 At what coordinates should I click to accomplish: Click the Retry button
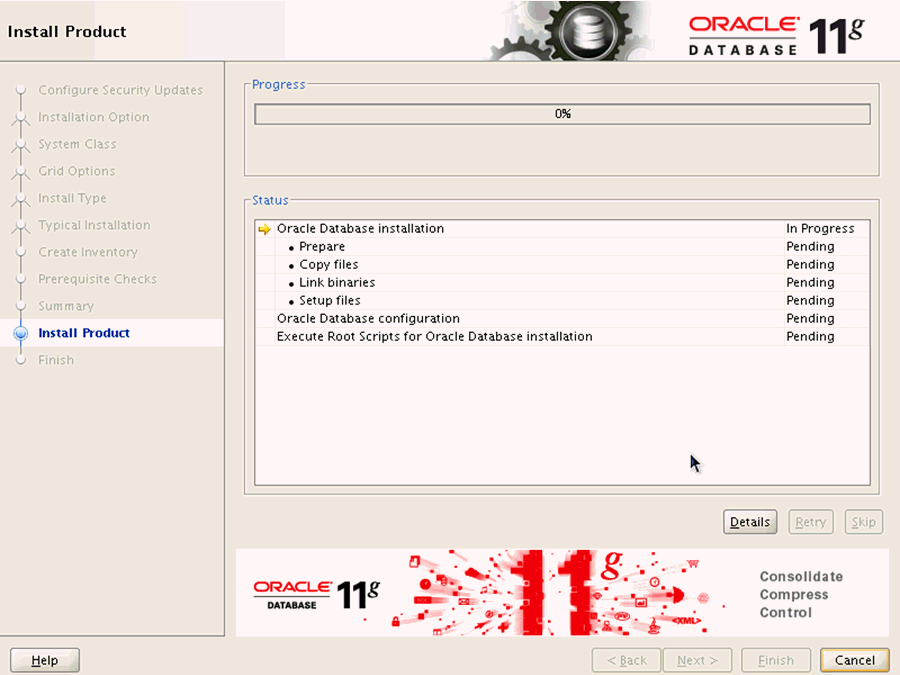click(x=810, y=522)
